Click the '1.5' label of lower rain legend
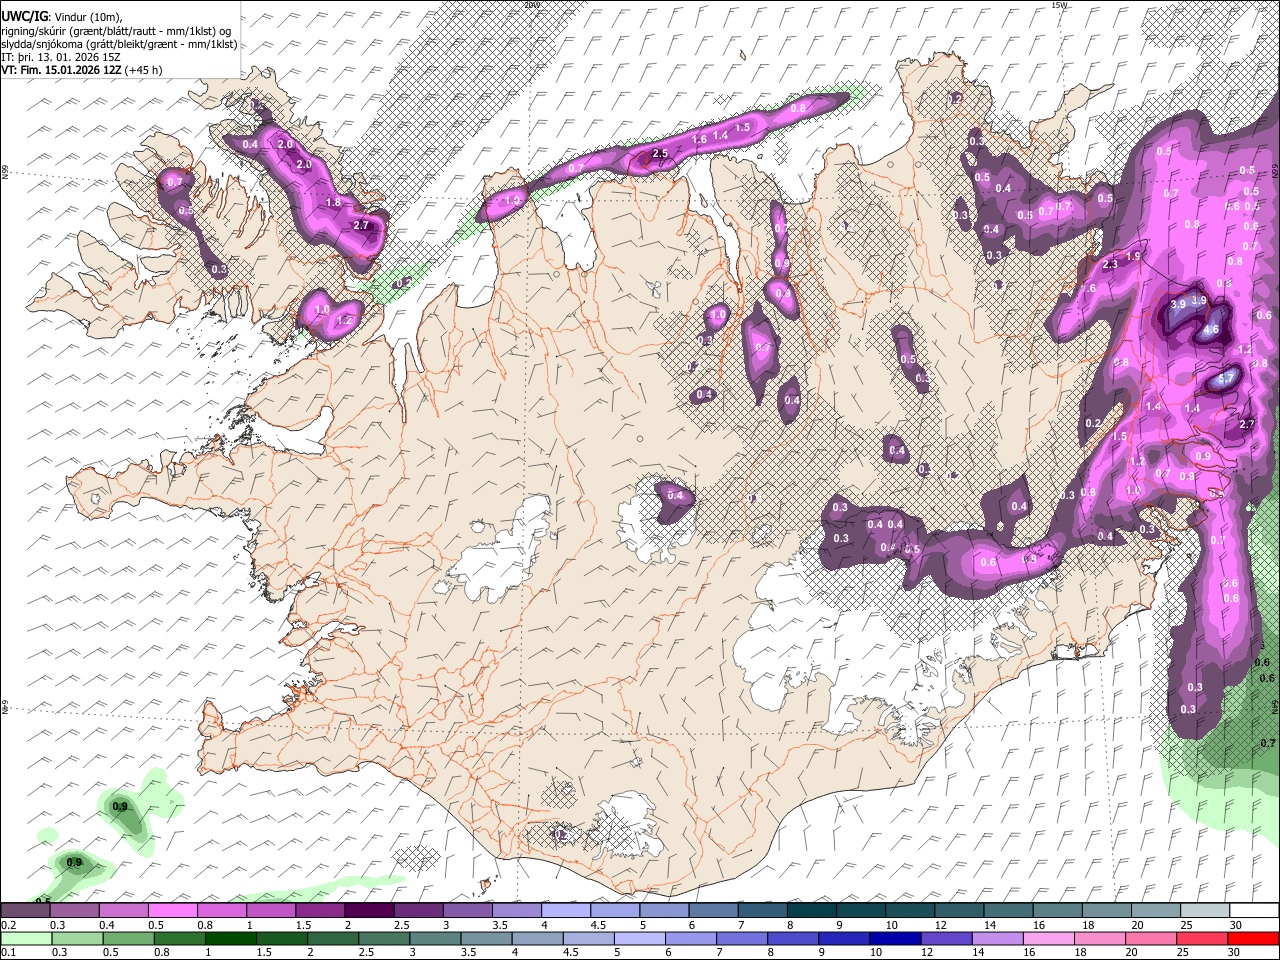The width and height of the screenshot is (1280, 960). click(x=263, y=951)
